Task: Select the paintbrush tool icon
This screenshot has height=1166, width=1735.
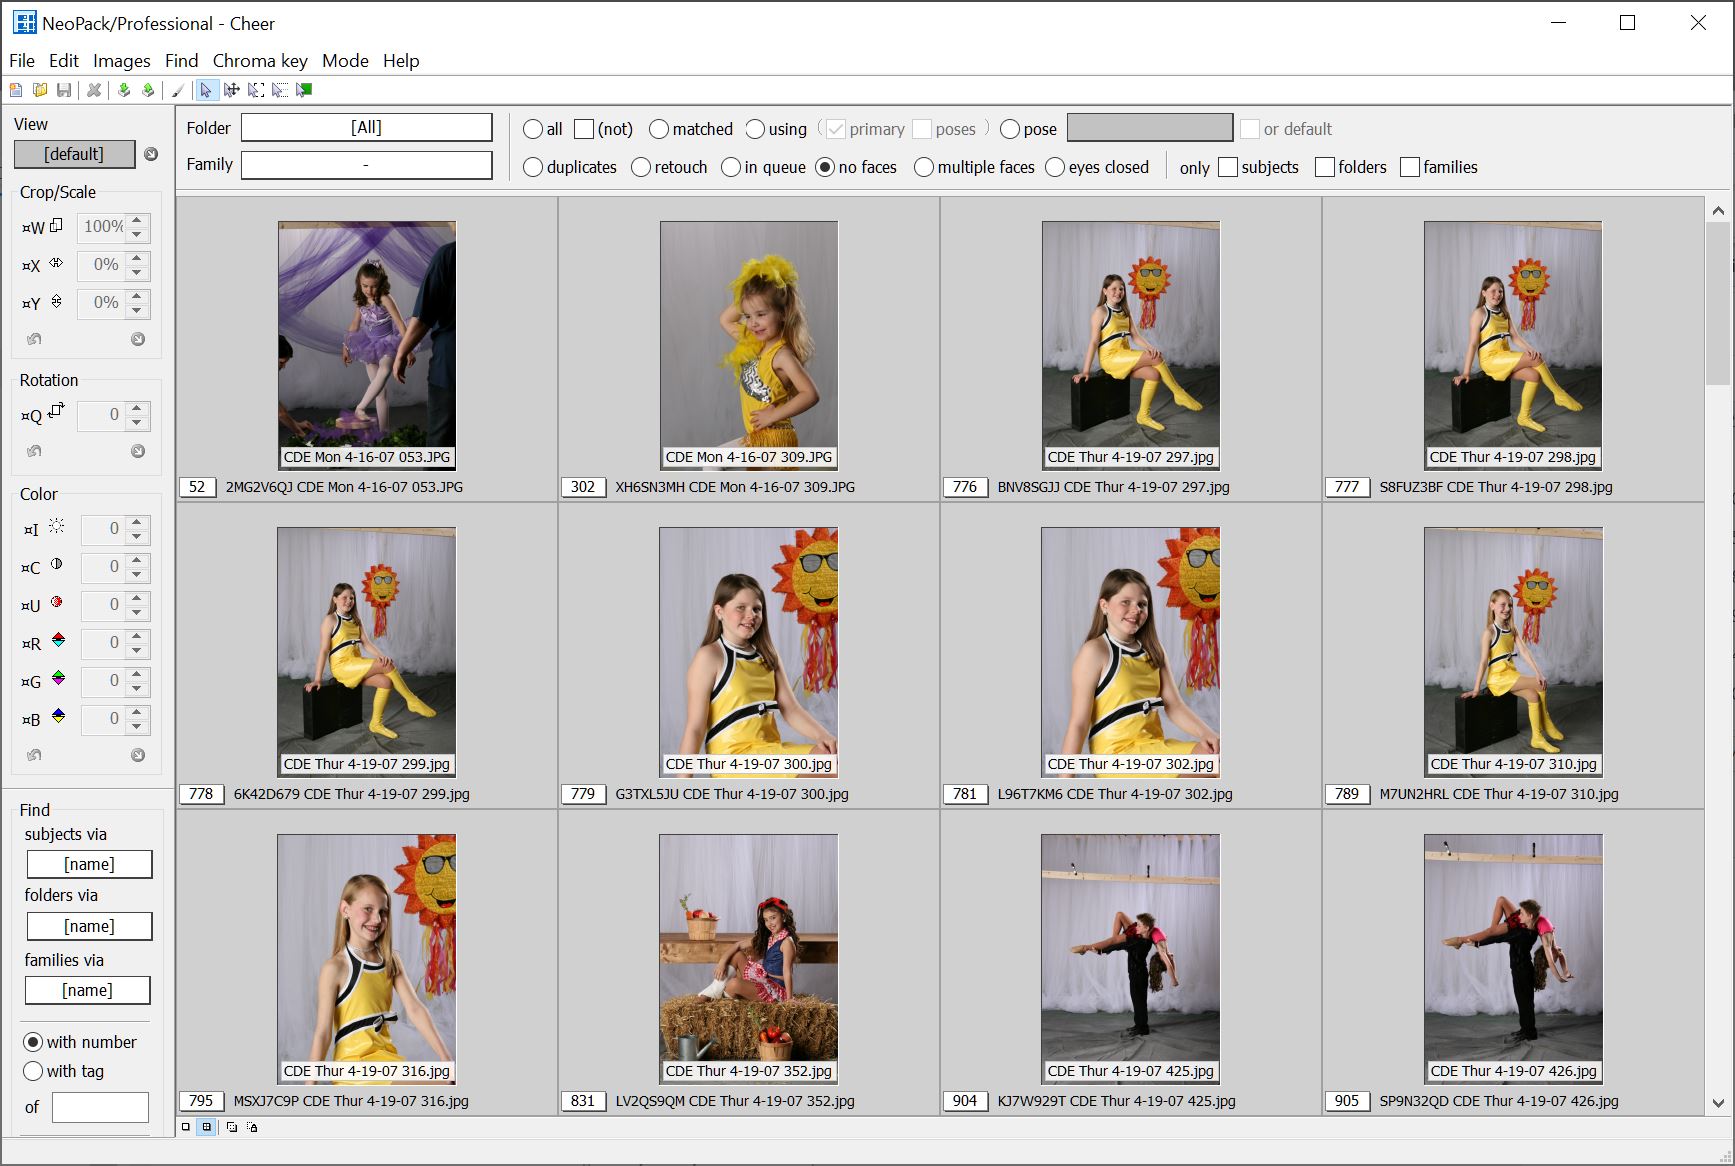Action: 178,90
